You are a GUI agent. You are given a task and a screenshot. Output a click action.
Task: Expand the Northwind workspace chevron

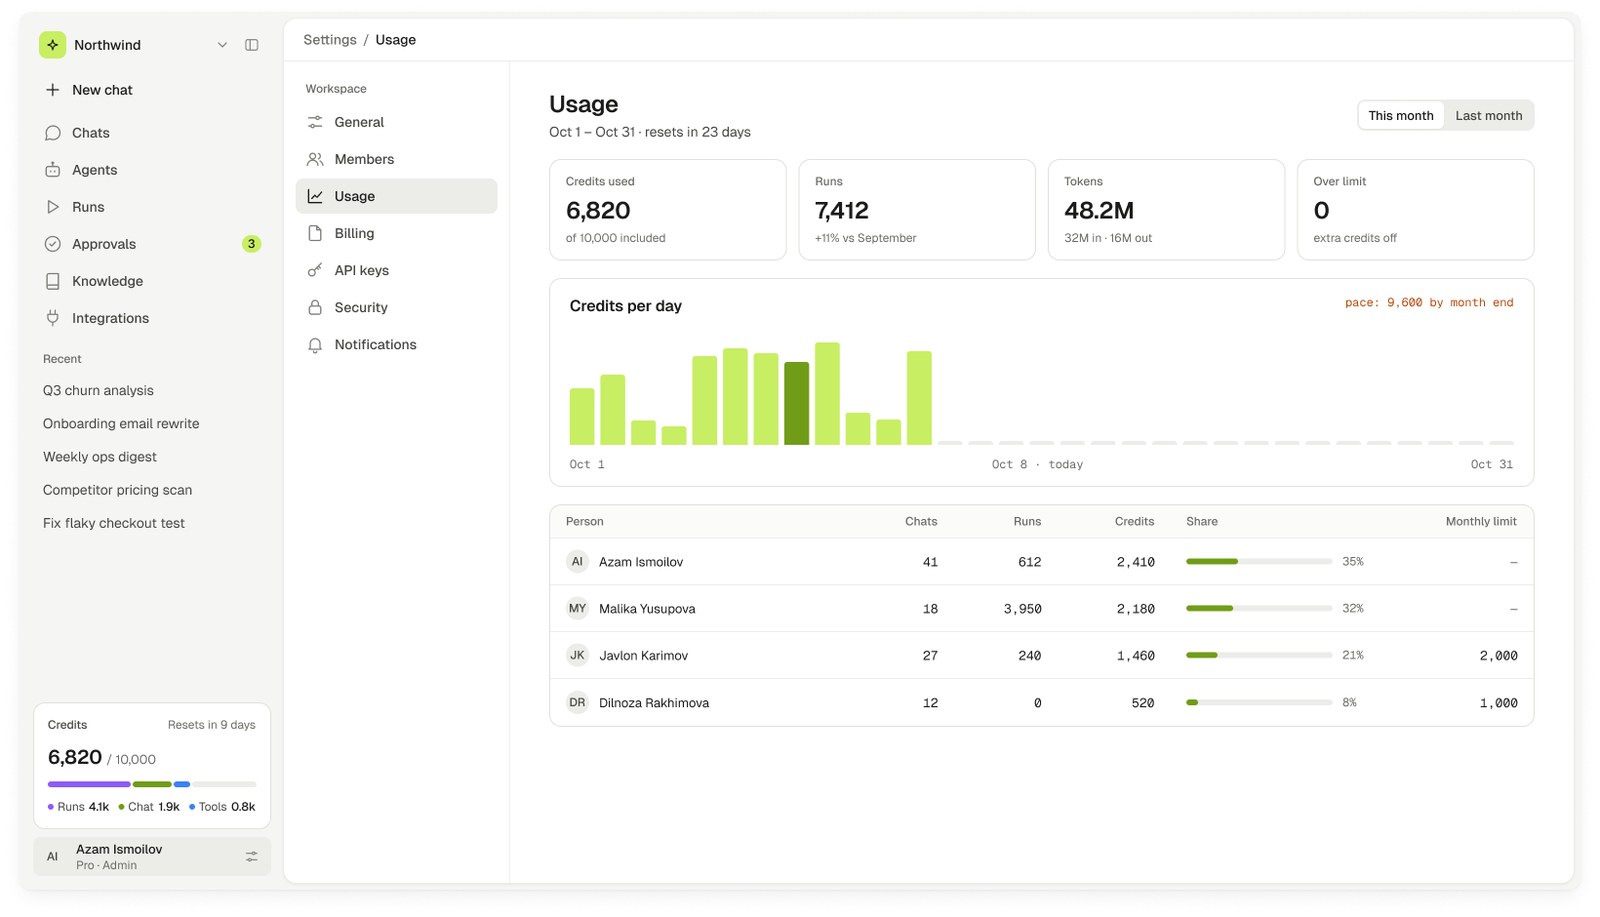point(222,45)
